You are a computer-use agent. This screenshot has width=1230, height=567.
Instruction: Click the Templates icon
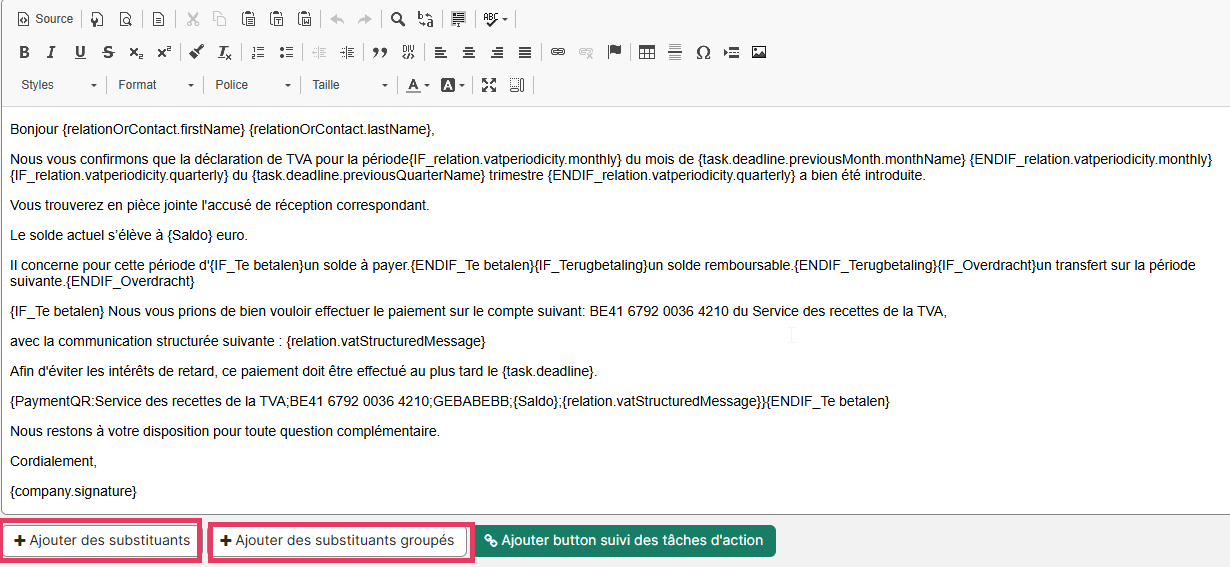click(158, 19)
